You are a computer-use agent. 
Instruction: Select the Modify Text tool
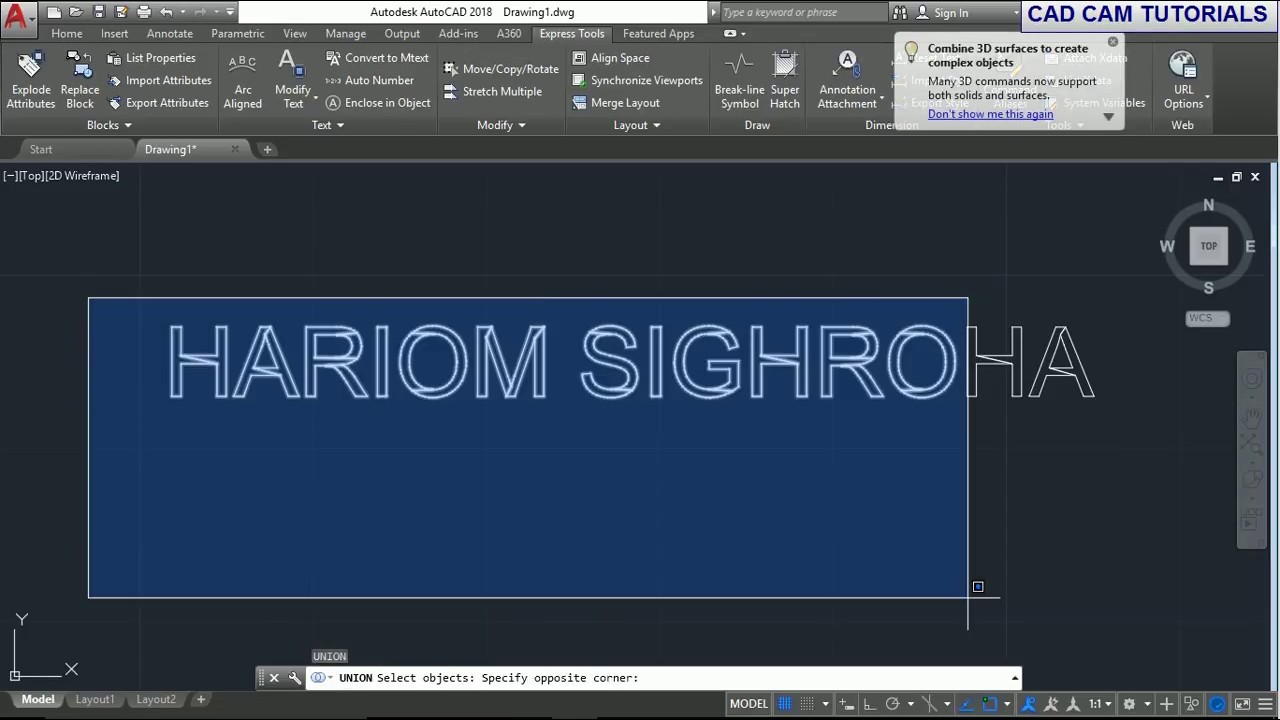pyautogui.click(x=293, y=79)
